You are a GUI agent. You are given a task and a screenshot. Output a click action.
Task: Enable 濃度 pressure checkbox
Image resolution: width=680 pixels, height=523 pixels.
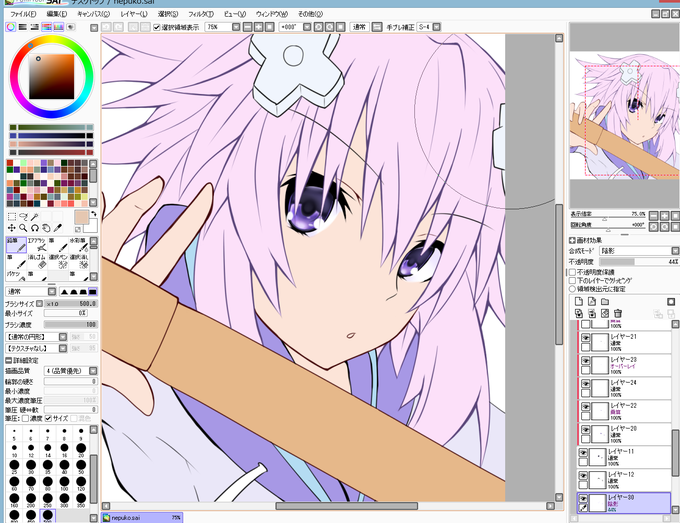click(25, 418)
